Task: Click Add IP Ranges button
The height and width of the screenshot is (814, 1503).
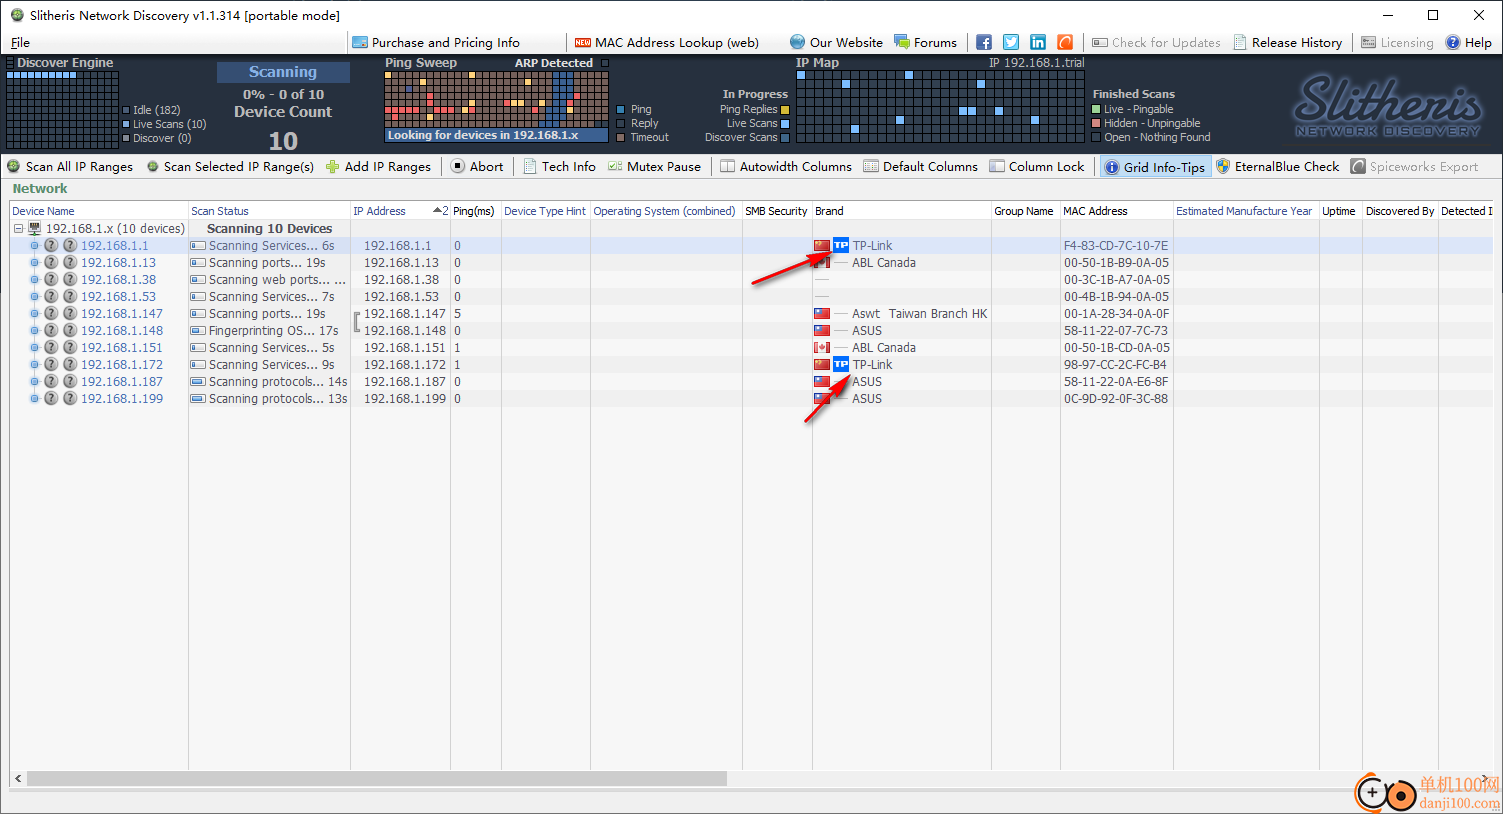Action: click(378, 166)
